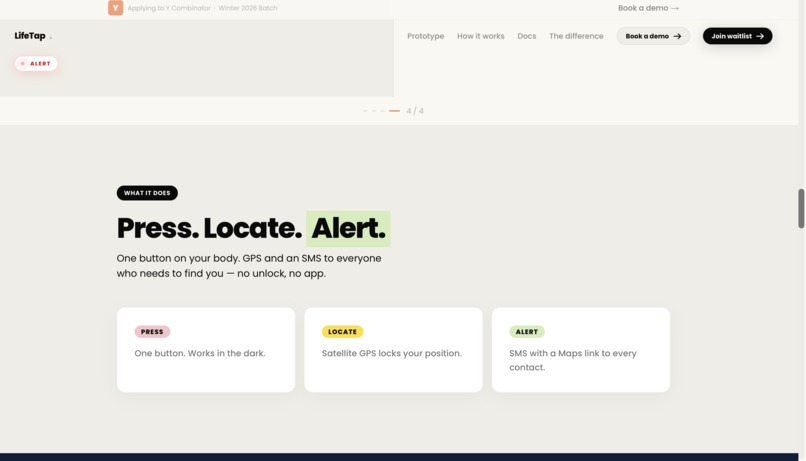
Task: Select the LOCATE card badge
Action: 342,331
